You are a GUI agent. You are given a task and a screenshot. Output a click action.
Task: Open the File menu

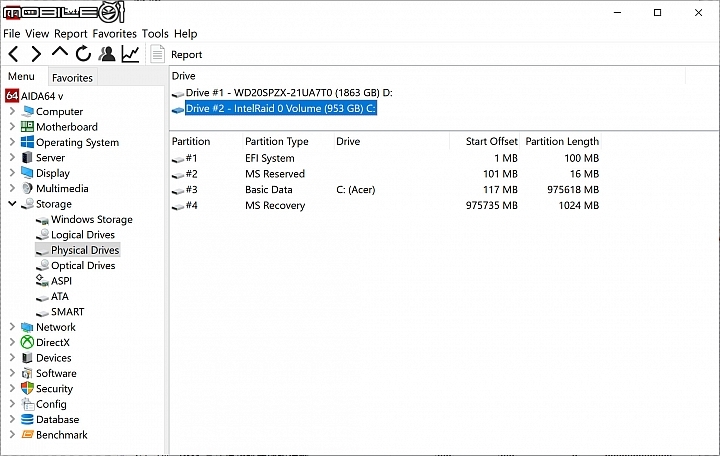11,34
